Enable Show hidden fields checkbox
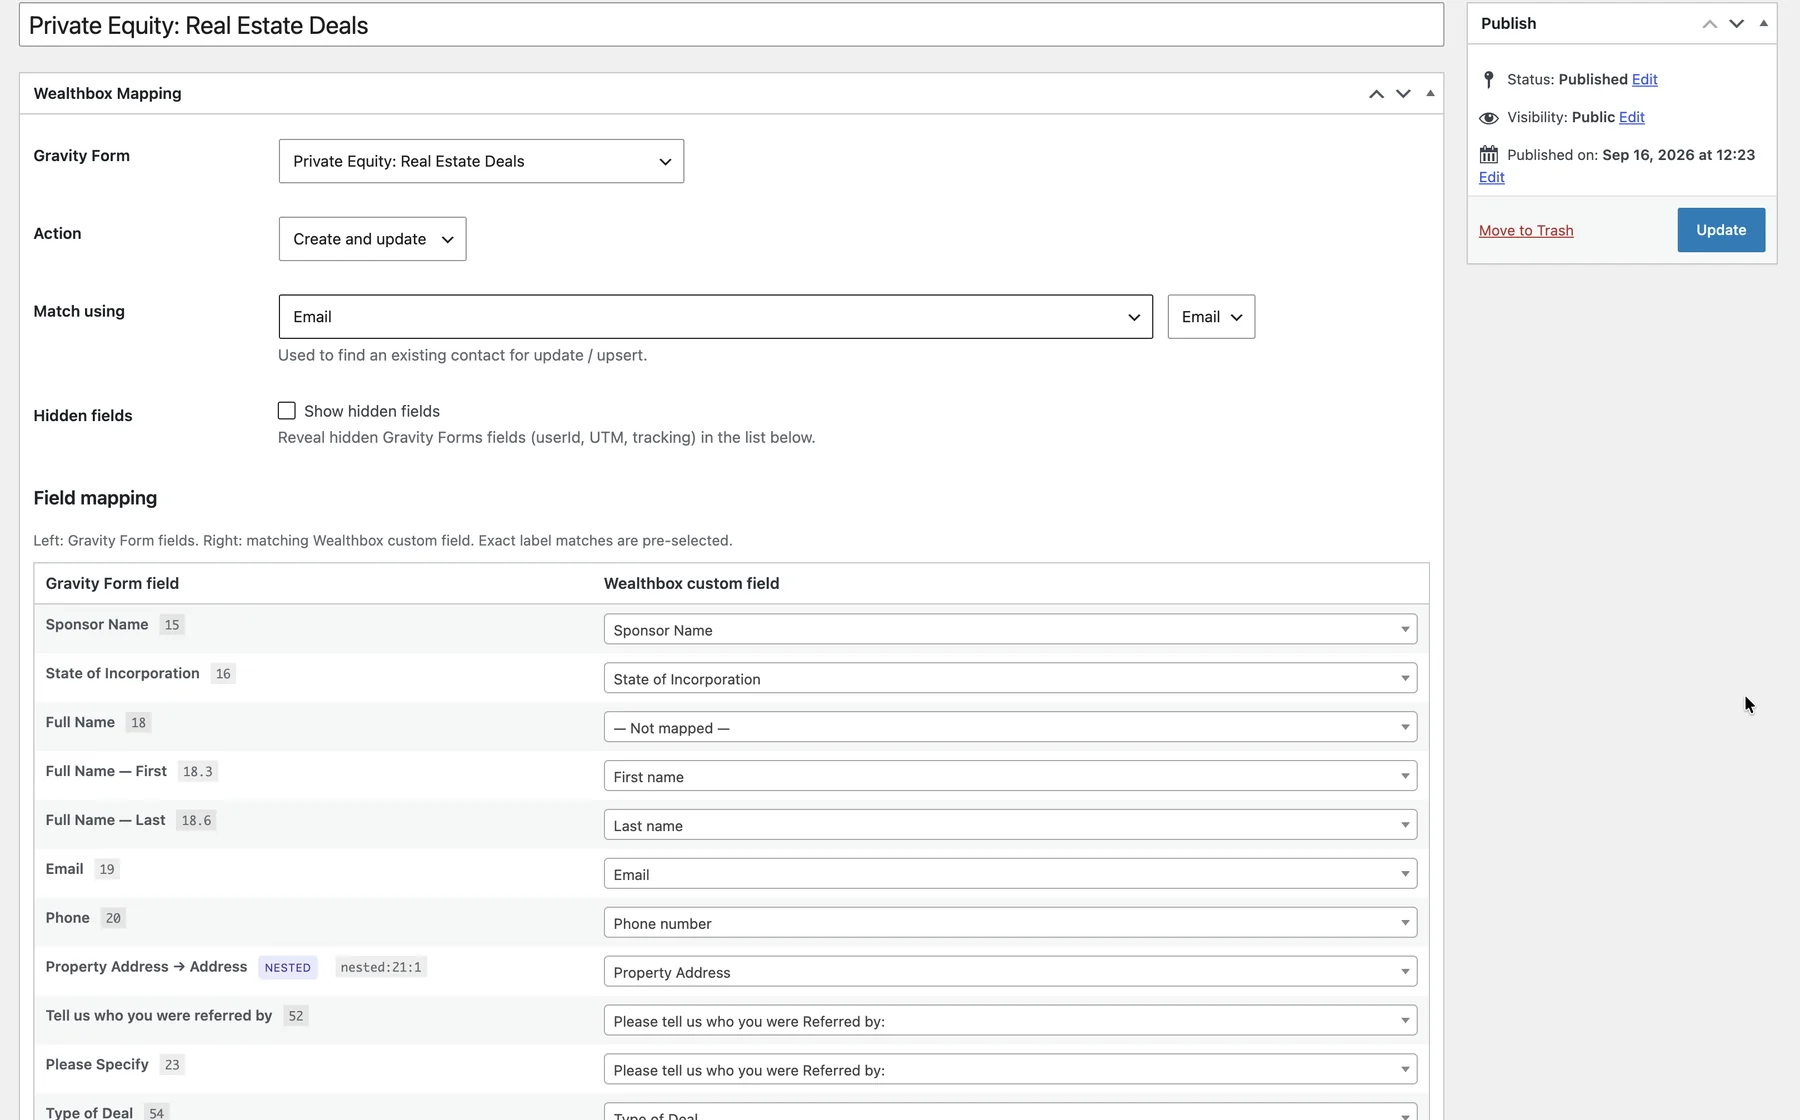Screen dimensions: 1800x1120 (x=287, y=411)
